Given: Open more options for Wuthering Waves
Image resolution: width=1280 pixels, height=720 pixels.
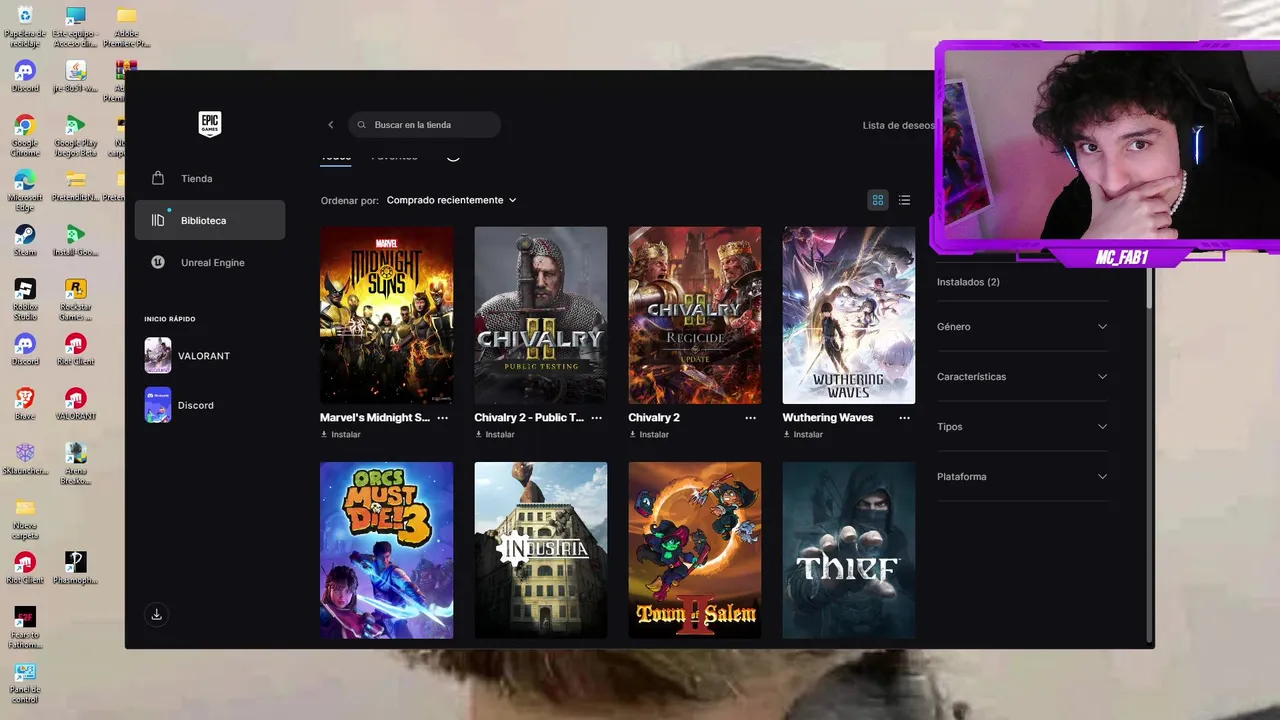Looking at the screenshot, I should (905, 418).
